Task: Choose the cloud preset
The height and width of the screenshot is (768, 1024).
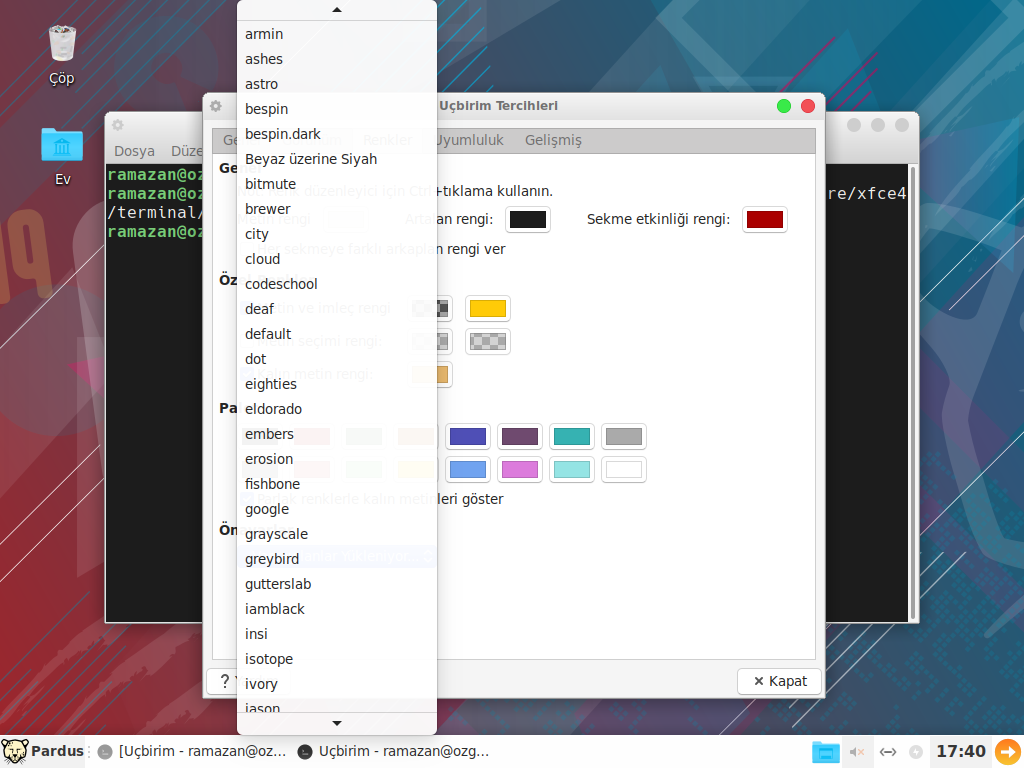Action: pos(337,259)
